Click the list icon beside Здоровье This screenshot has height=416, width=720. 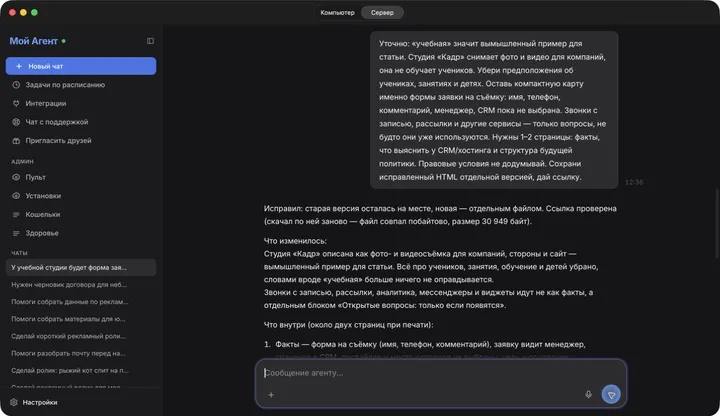tap(16, 233)
